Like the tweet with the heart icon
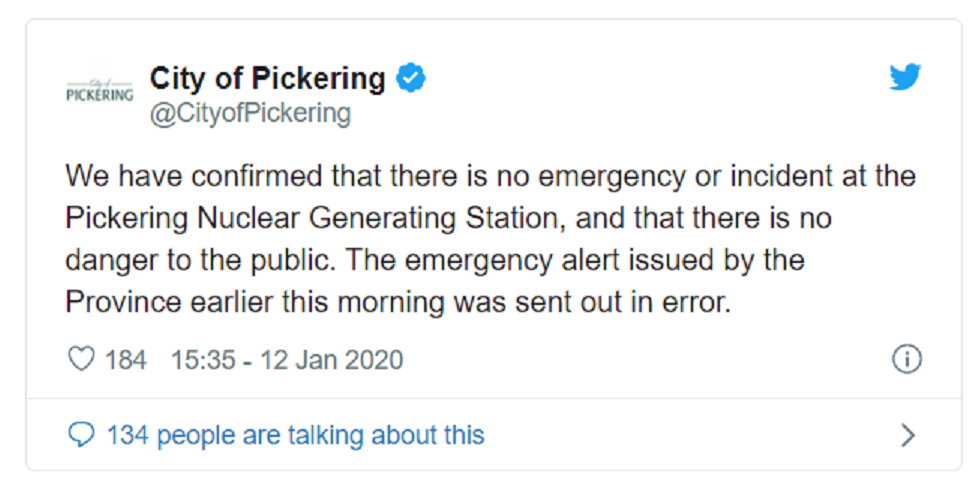This screenshot has height=489, width=979. pos(80,359)
